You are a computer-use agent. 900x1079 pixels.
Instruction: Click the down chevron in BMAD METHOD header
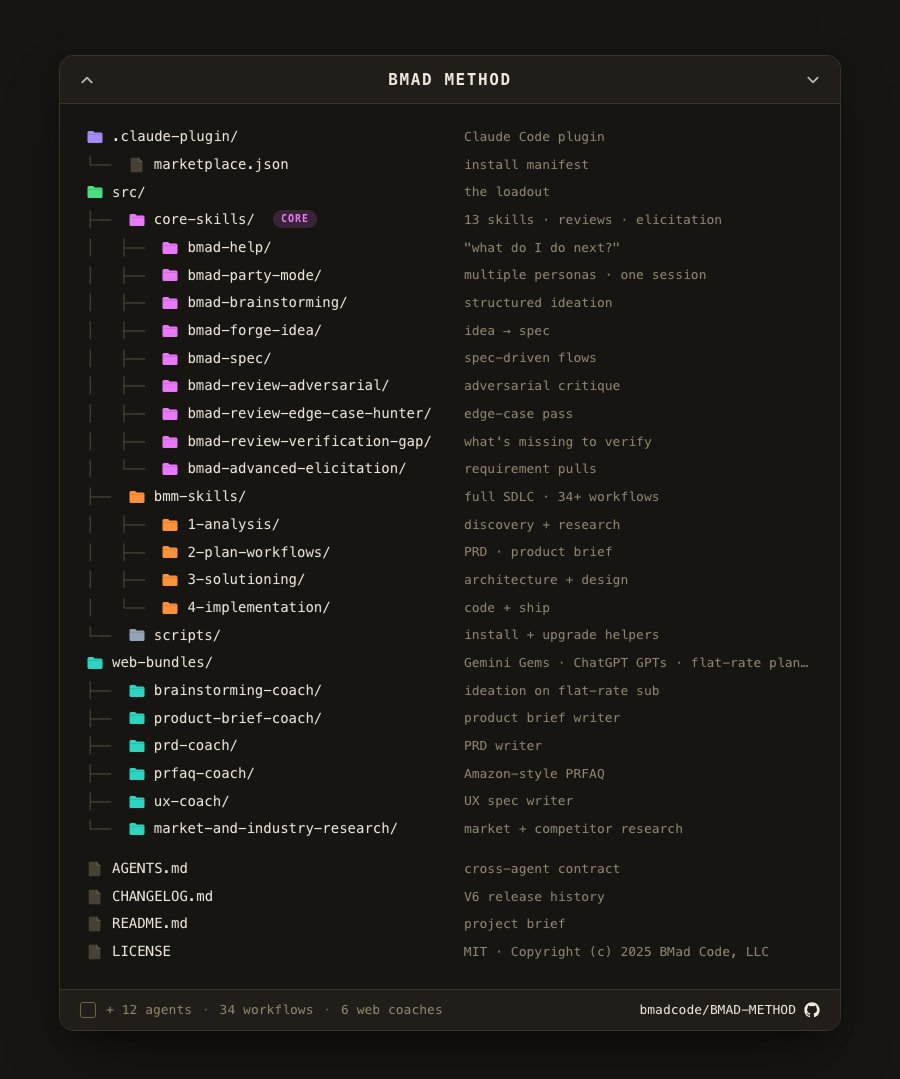coord(813,80)
